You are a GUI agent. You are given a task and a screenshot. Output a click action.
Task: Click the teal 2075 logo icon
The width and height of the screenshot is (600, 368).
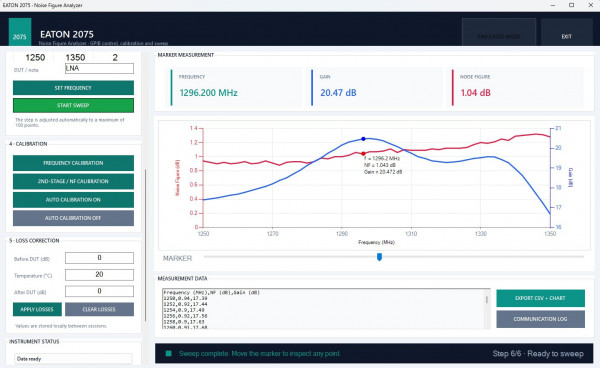coord(20,32)
